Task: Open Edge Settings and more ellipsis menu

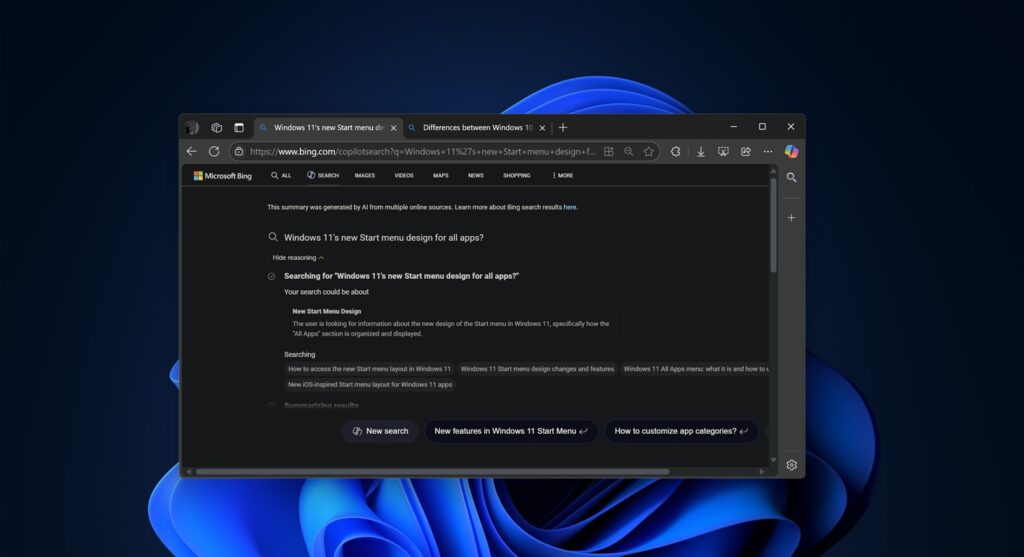Action: point(766,151)
